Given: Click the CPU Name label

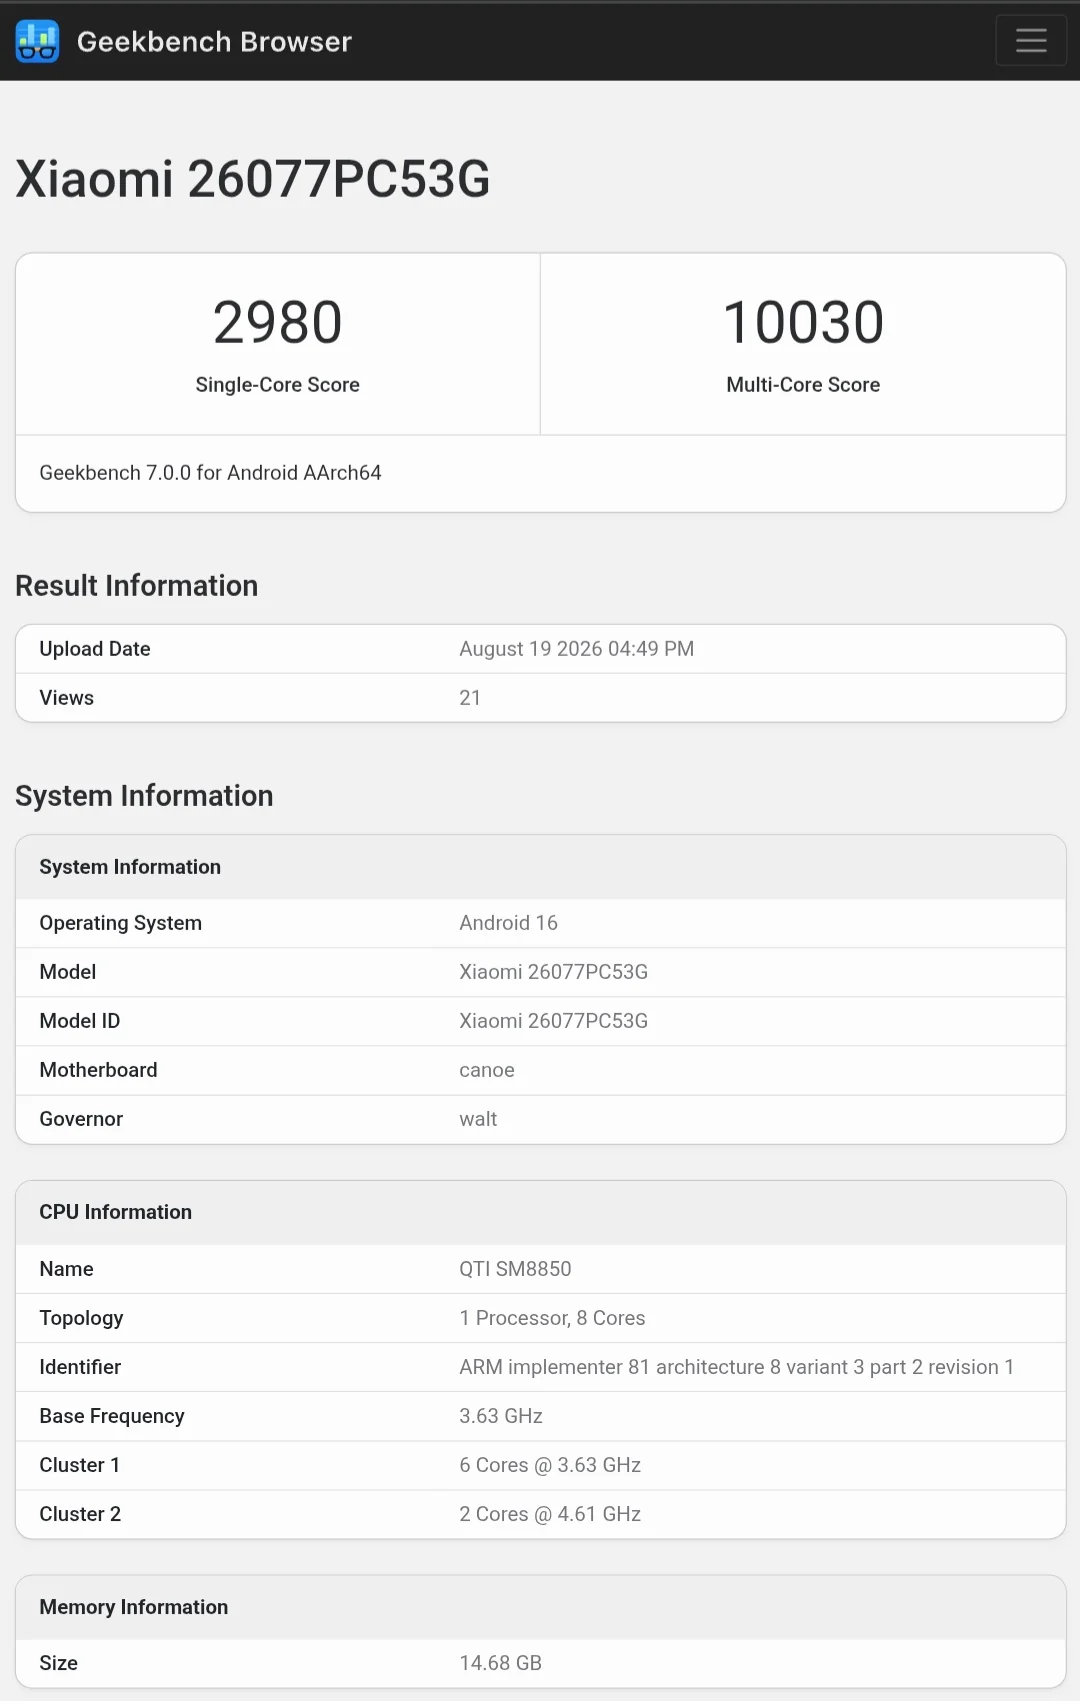Looking at the screenshot, I should tap(67, 1269).
